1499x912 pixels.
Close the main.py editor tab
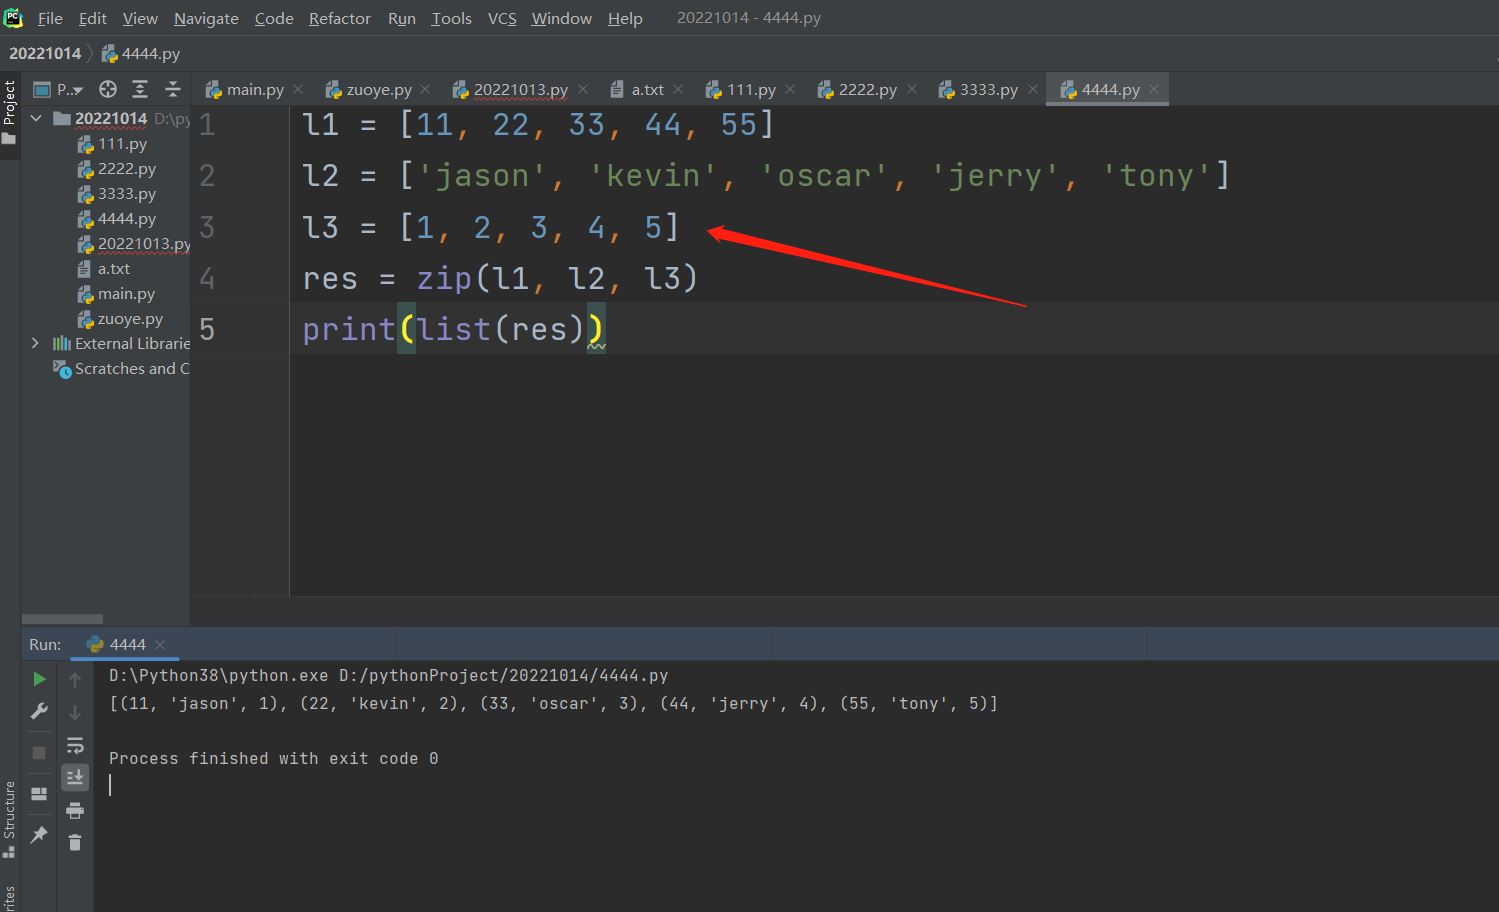coord(298,89)
